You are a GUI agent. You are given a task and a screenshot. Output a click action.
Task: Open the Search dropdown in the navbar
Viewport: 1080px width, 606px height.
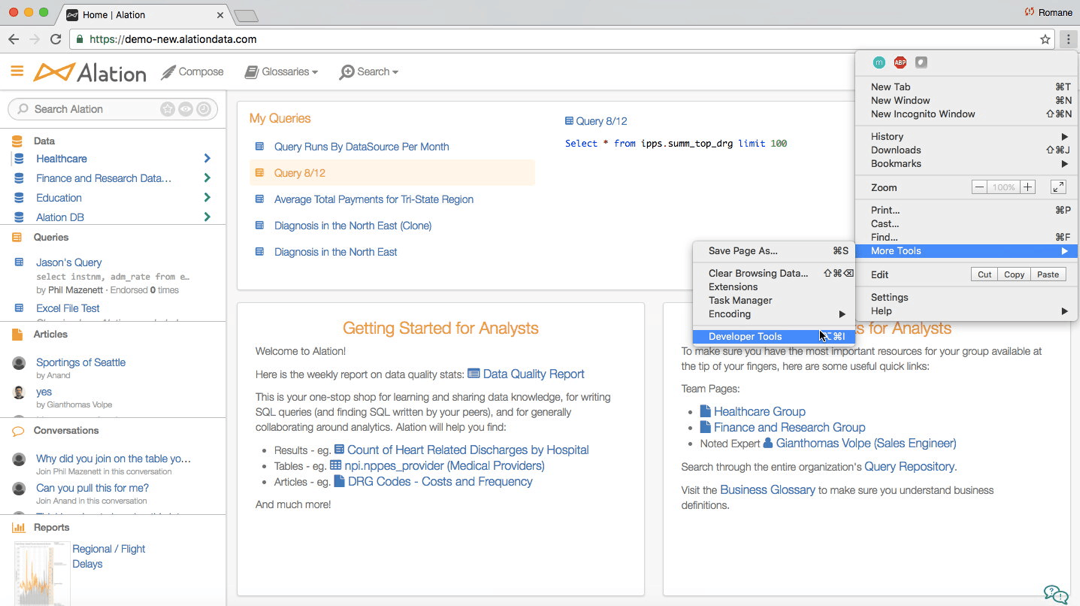click(369, 72)
